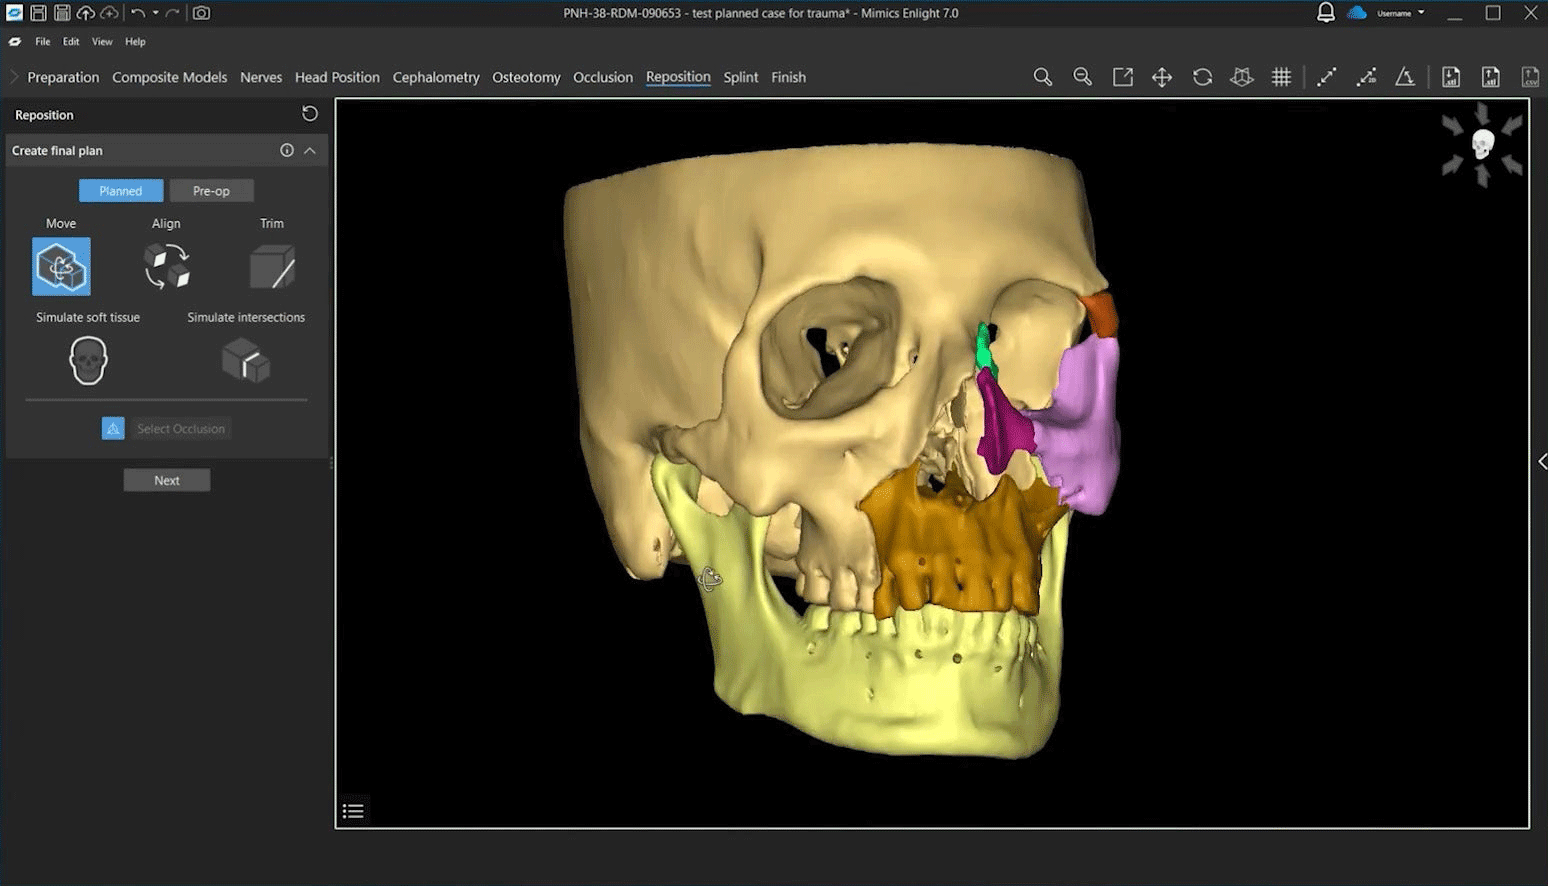Open the Simulate intersections tool
1548x886 pixels.
[246, 360]
